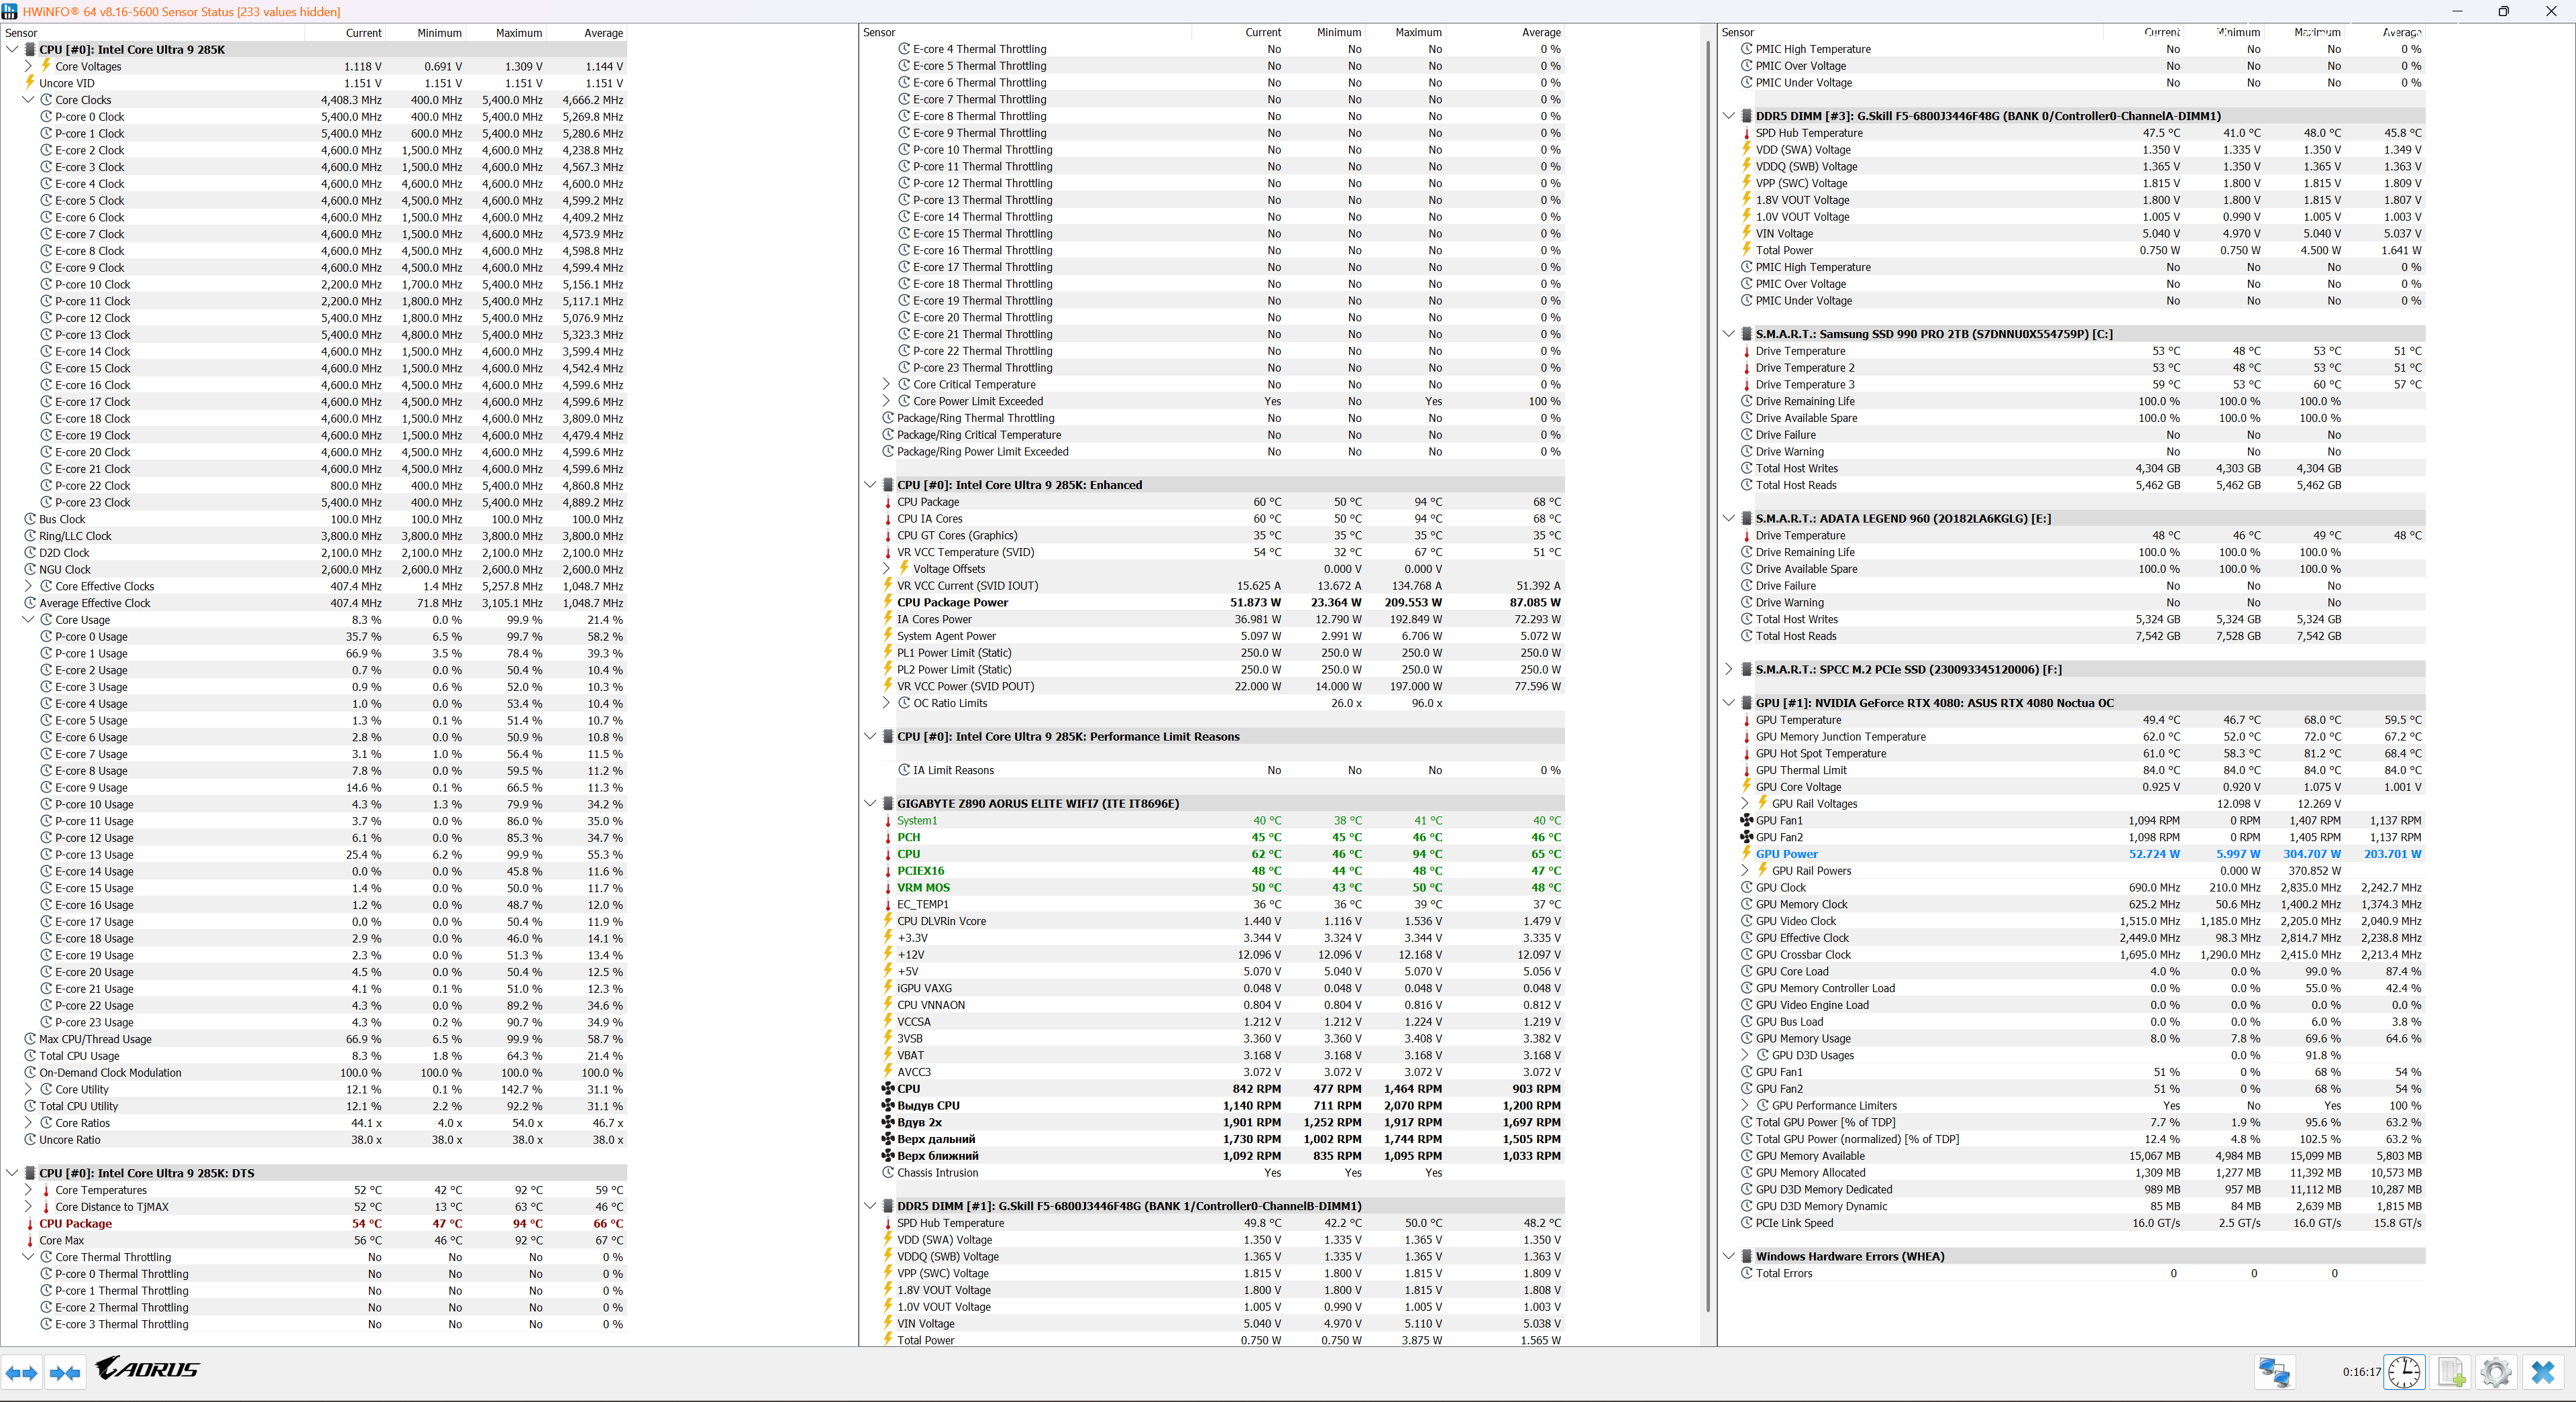This screenshot has height=1402, width=2576.
Task: Click the shrink panels arrows button
Action: 65,1373
